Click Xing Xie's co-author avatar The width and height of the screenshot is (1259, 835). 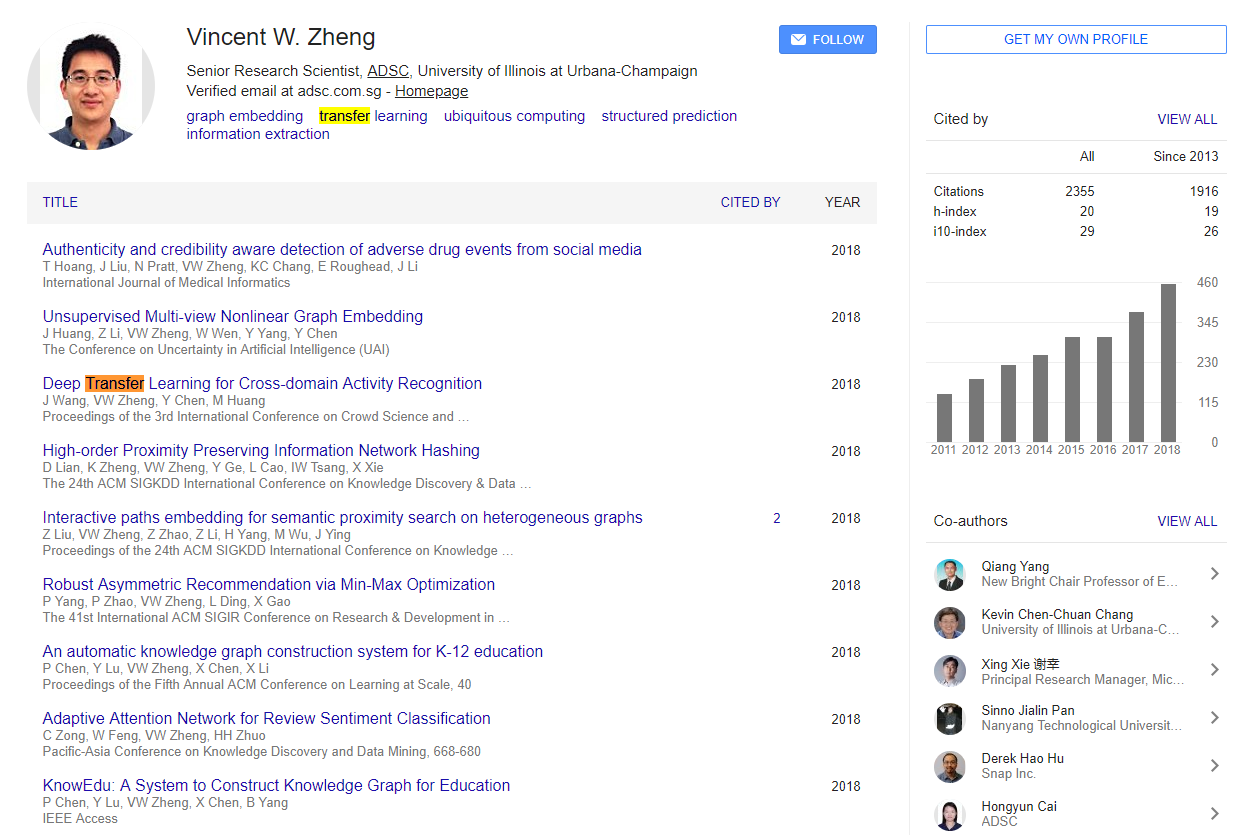click(949, 670)
